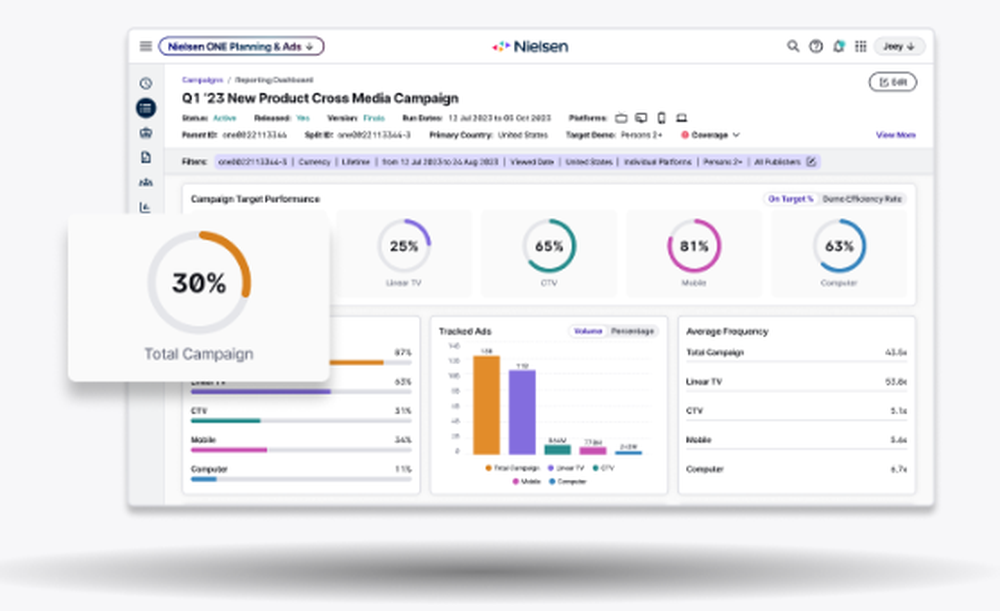
Task: Click the date range filter chip
Action: pos(440,162)
